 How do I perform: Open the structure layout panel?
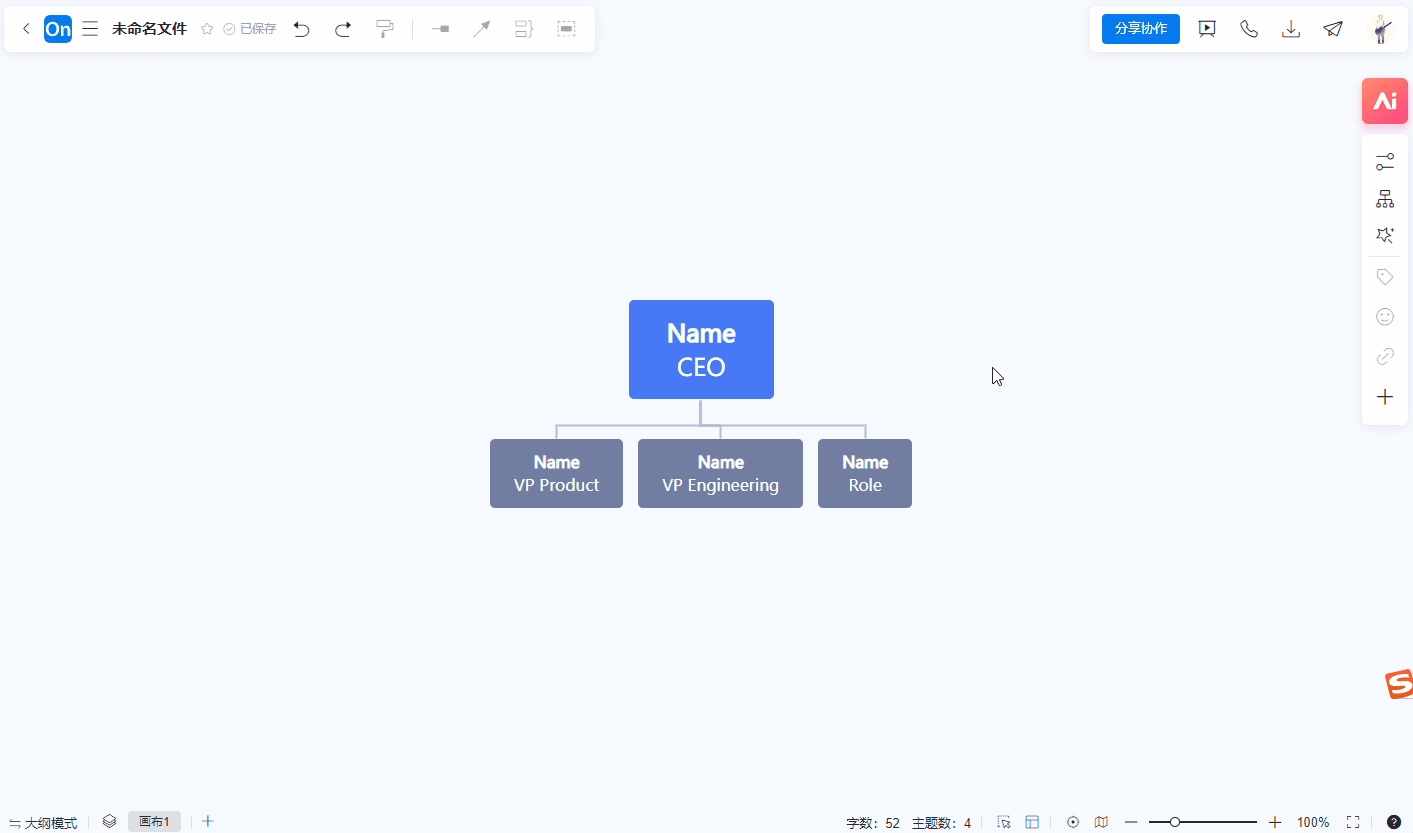1385,199
